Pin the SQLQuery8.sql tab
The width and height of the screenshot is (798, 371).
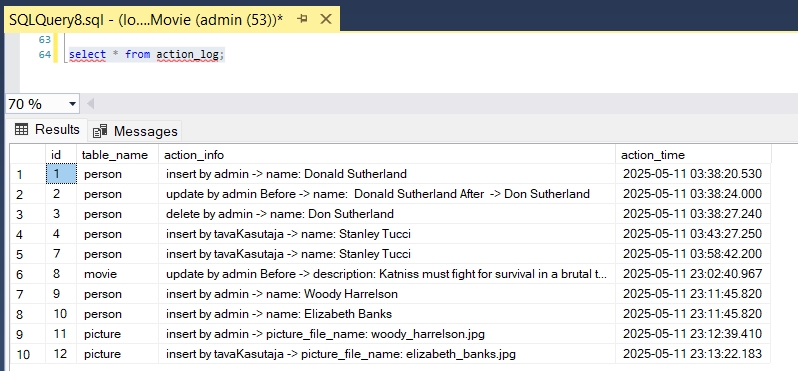pyautogui.click(x=303, y=19)
